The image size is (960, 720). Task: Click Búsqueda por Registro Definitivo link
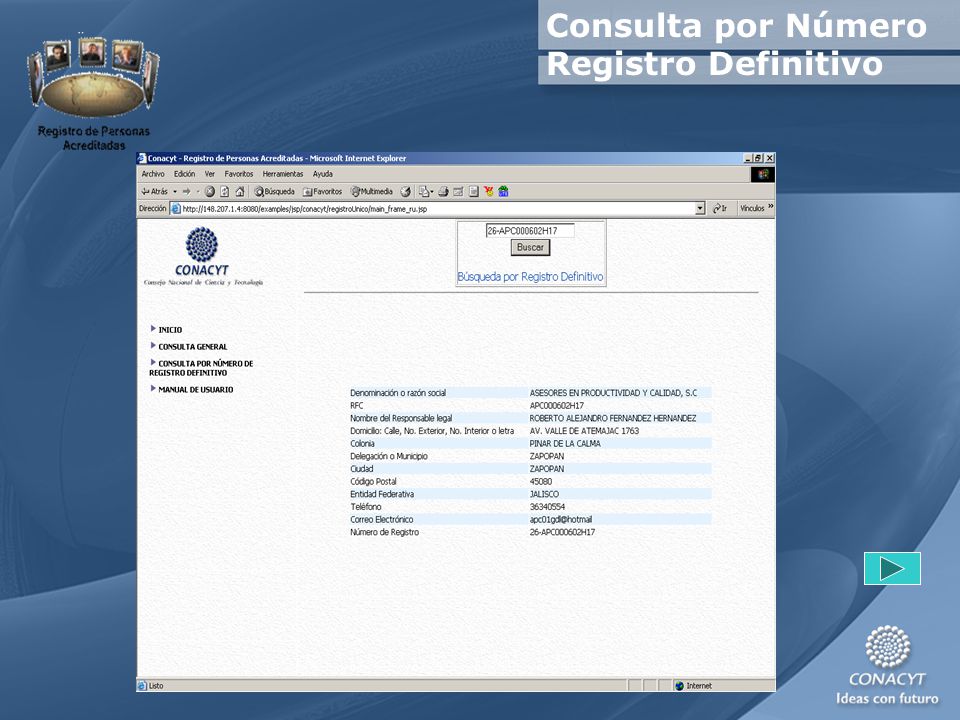point(530,277)
